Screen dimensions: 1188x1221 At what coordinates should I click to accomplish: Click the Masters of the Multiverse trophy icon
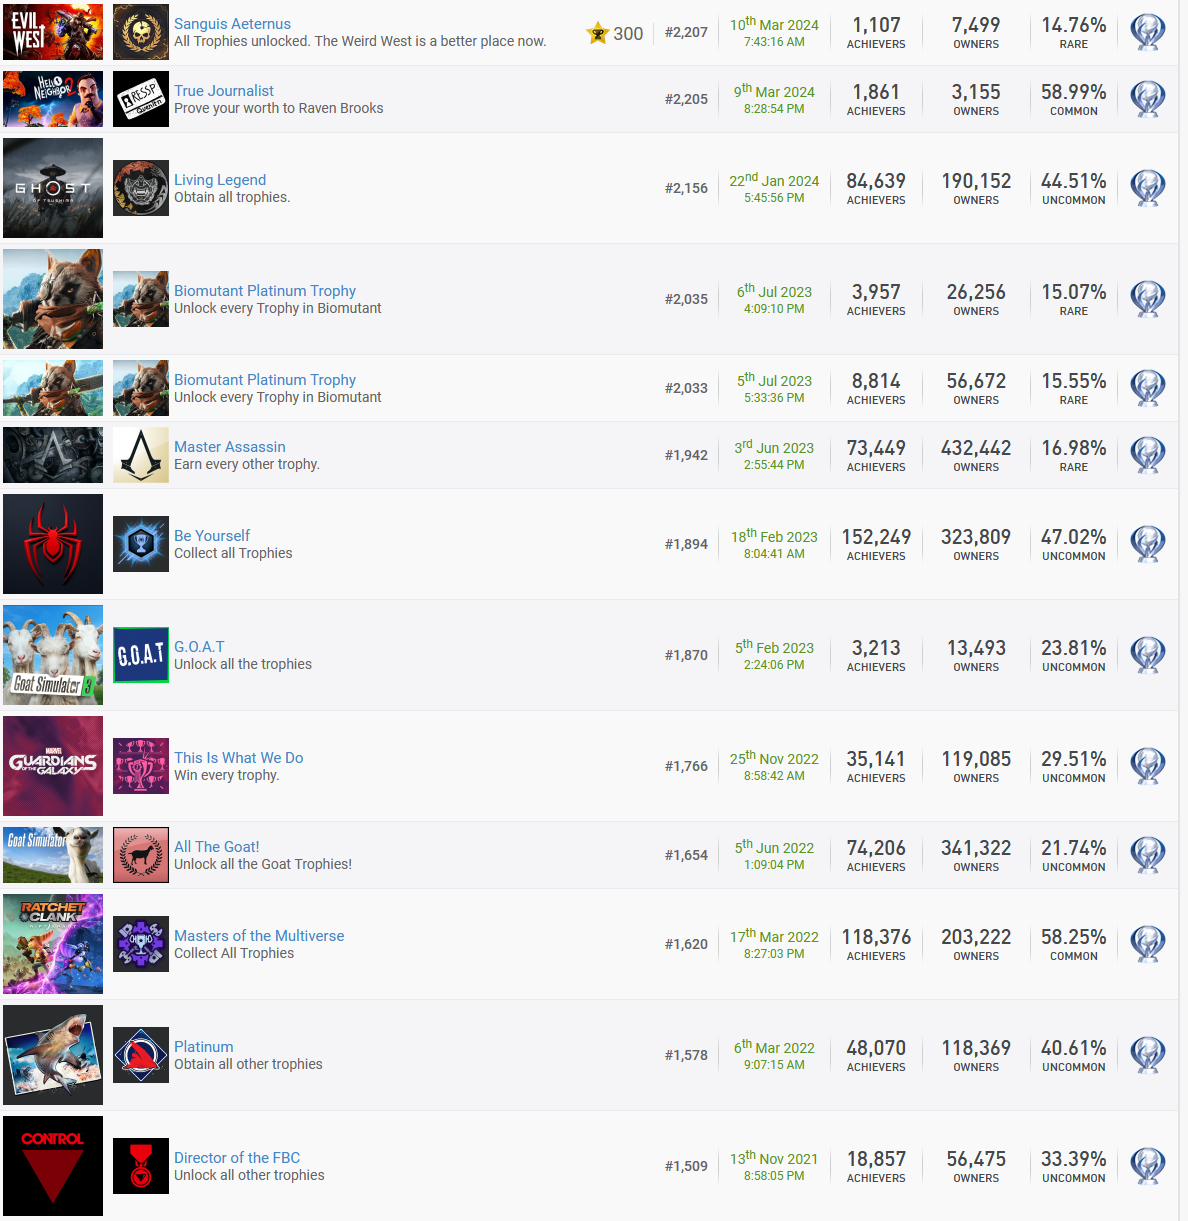(x=140, y=944)
